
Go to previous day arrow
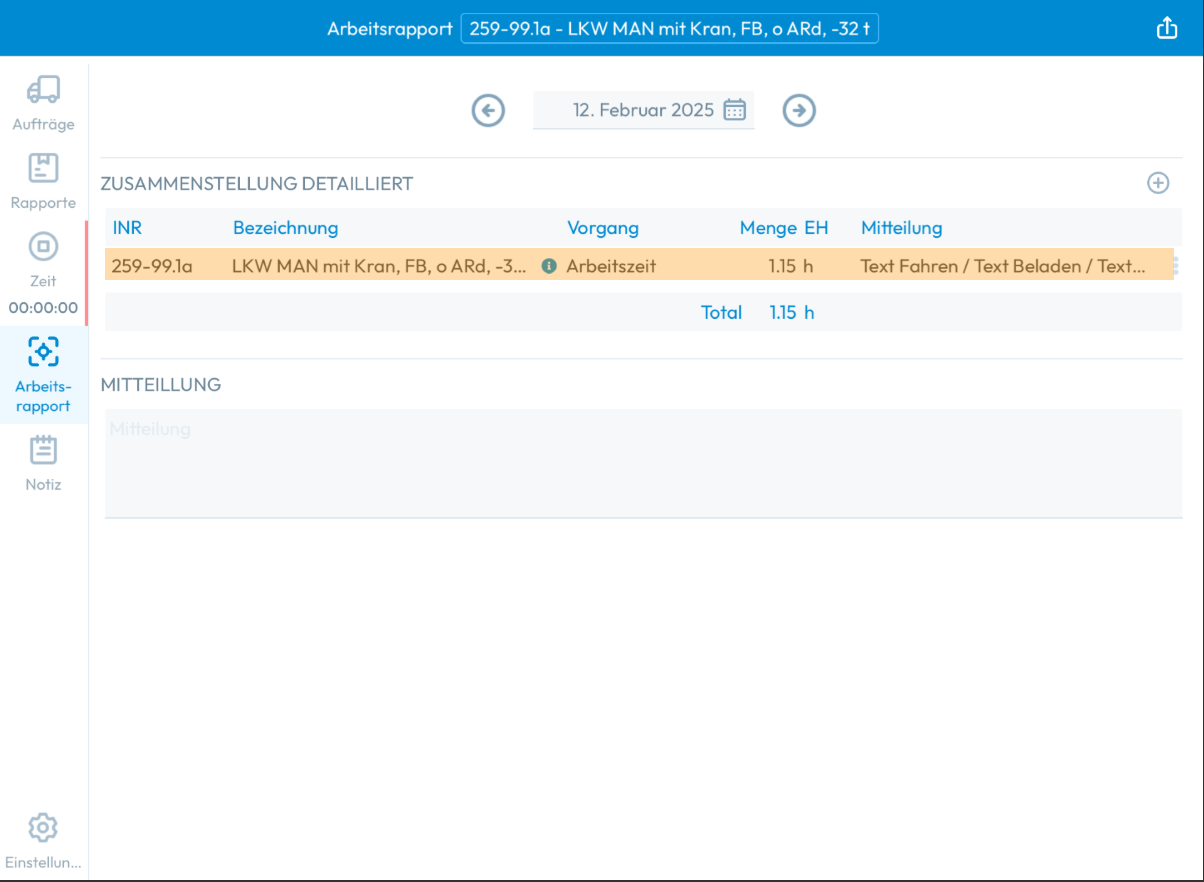pyautogui.click(x=488, y=110)
